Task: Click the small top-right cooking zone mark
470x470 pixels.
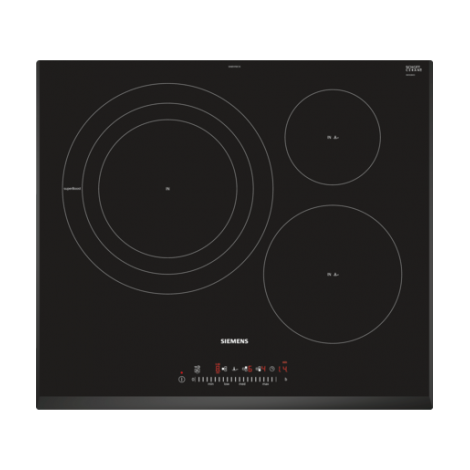Action: 333,137
